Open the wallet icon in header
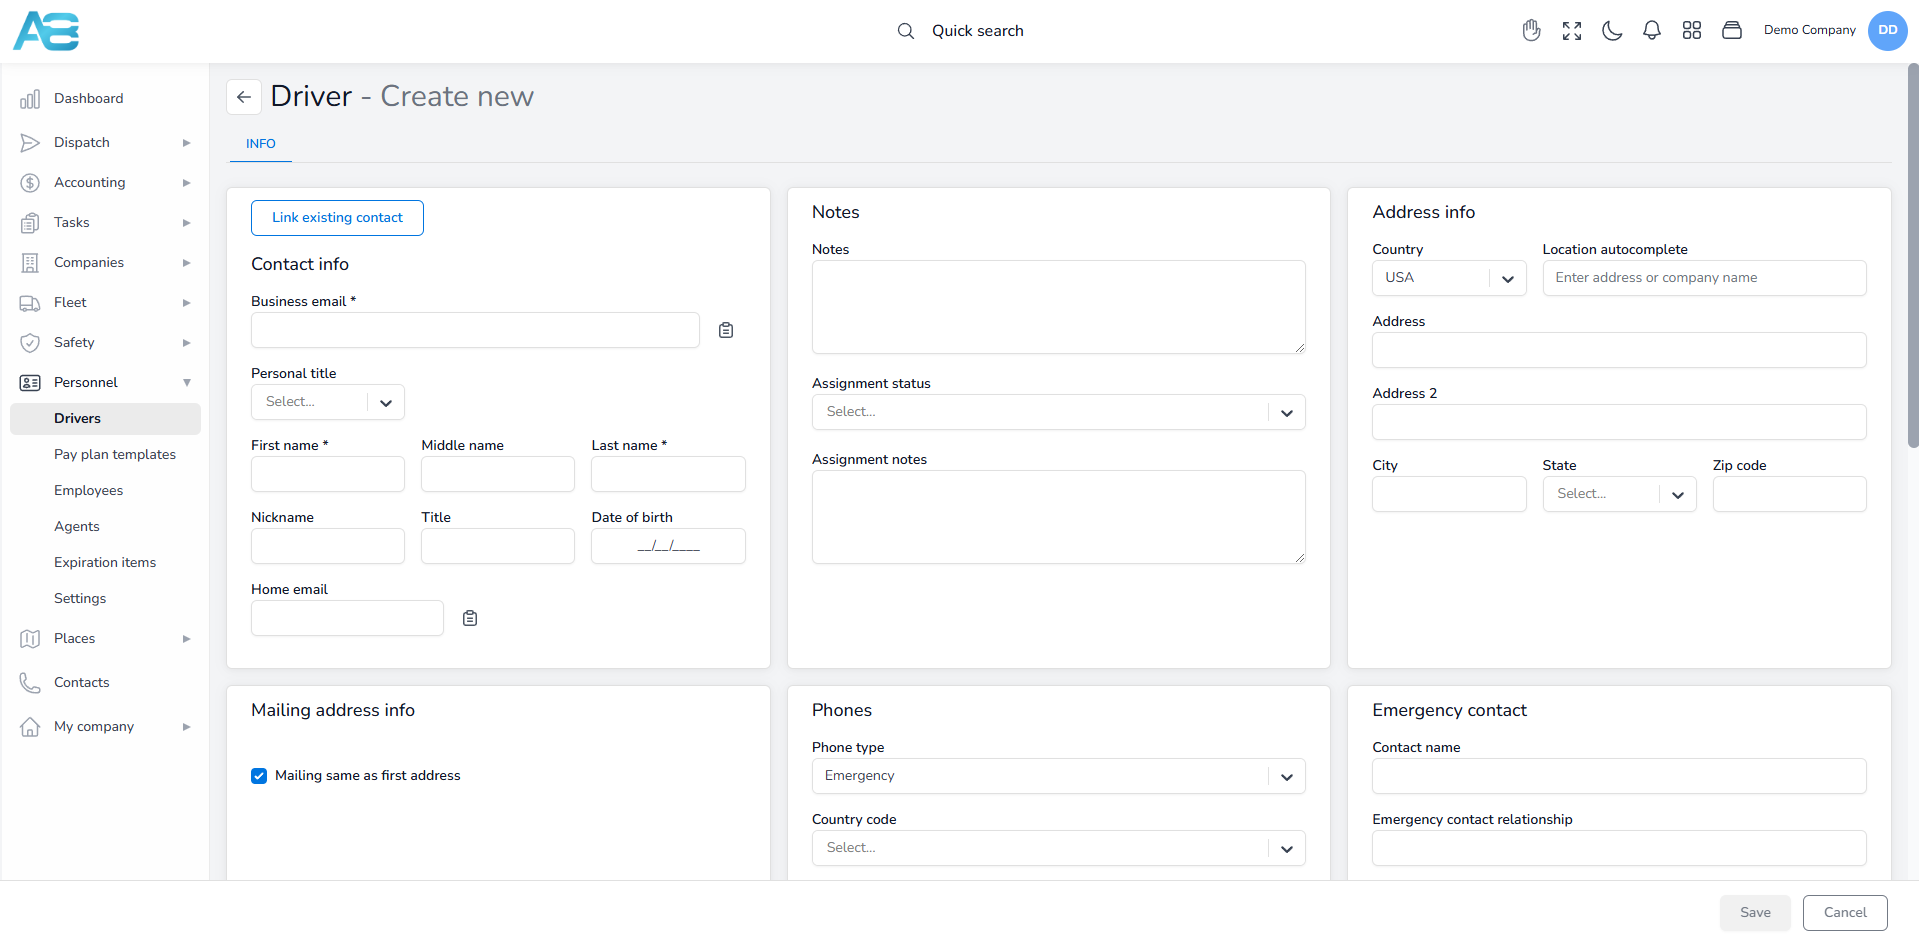This screenshot has width=1919, height=943. (1732, 31)
